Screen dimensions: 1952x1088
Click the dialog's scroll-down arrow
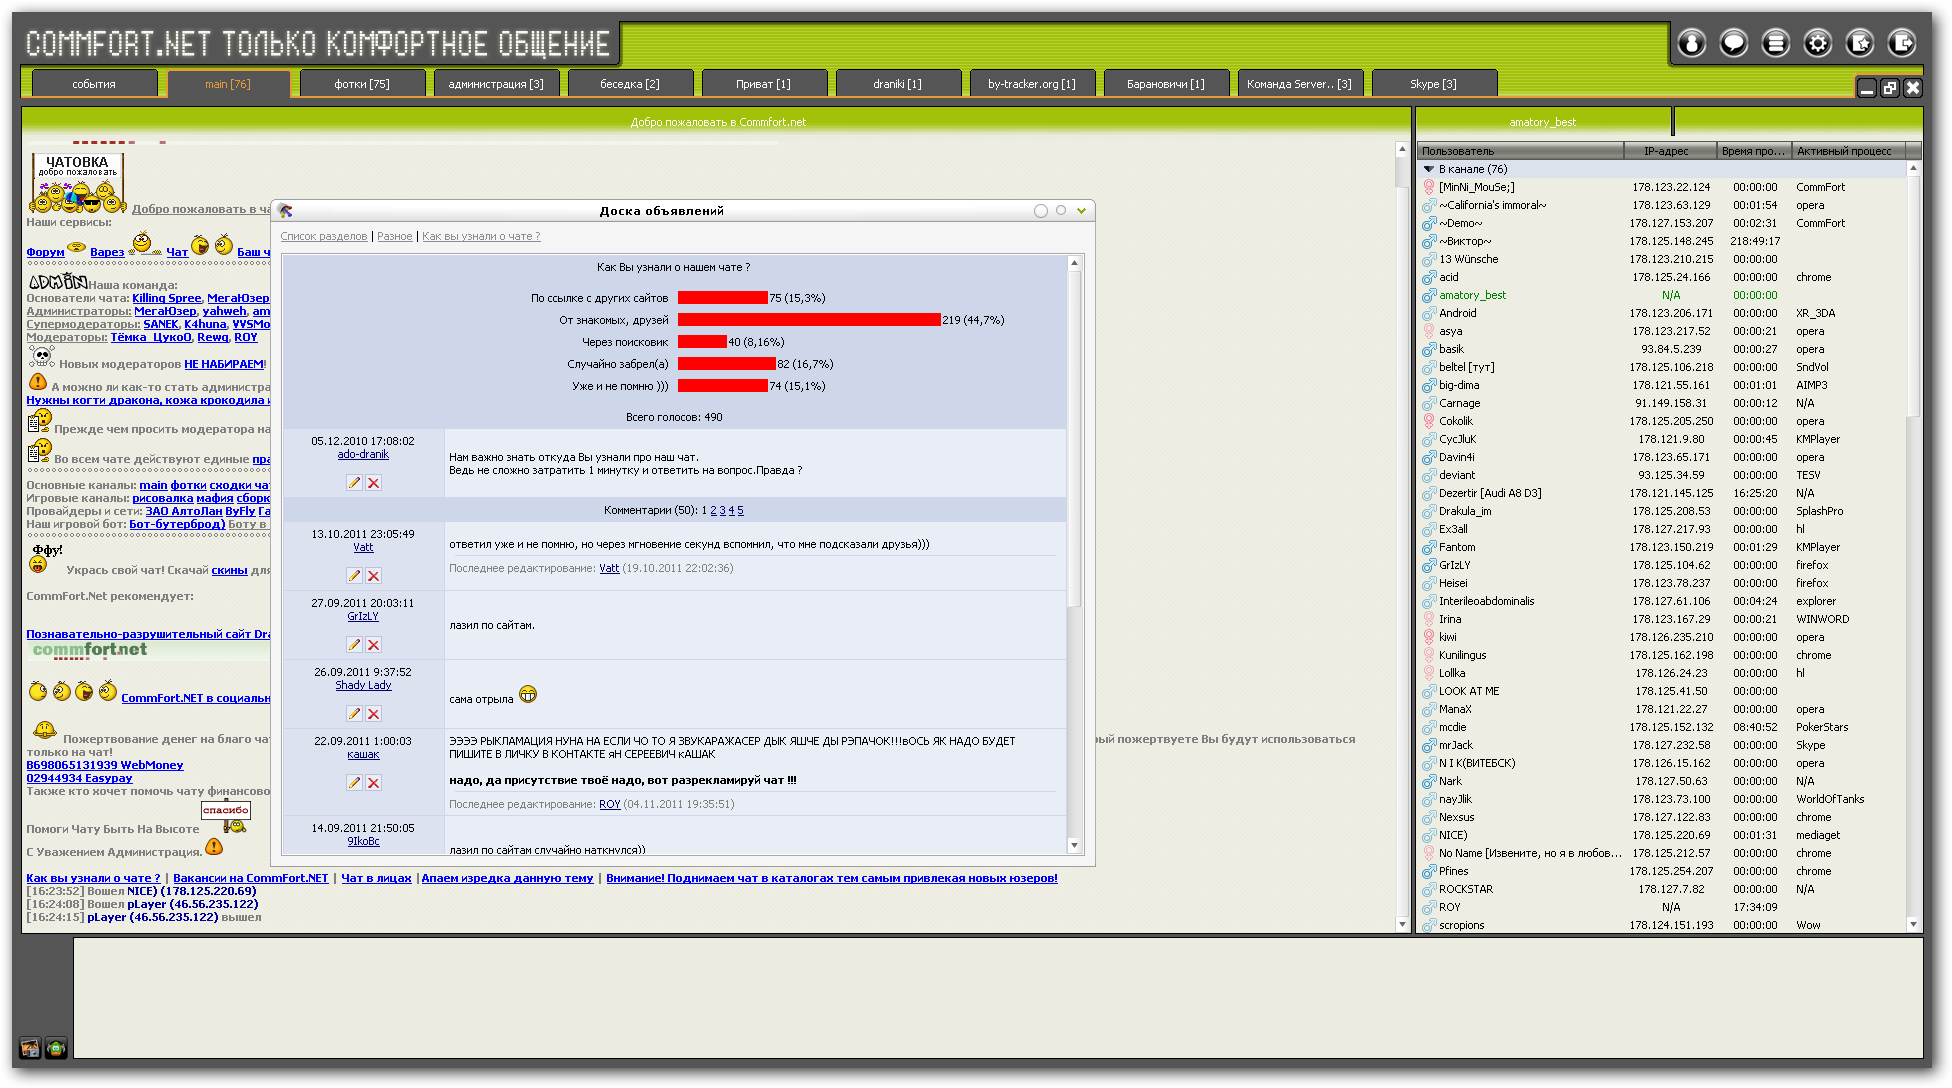[1075, 845]
